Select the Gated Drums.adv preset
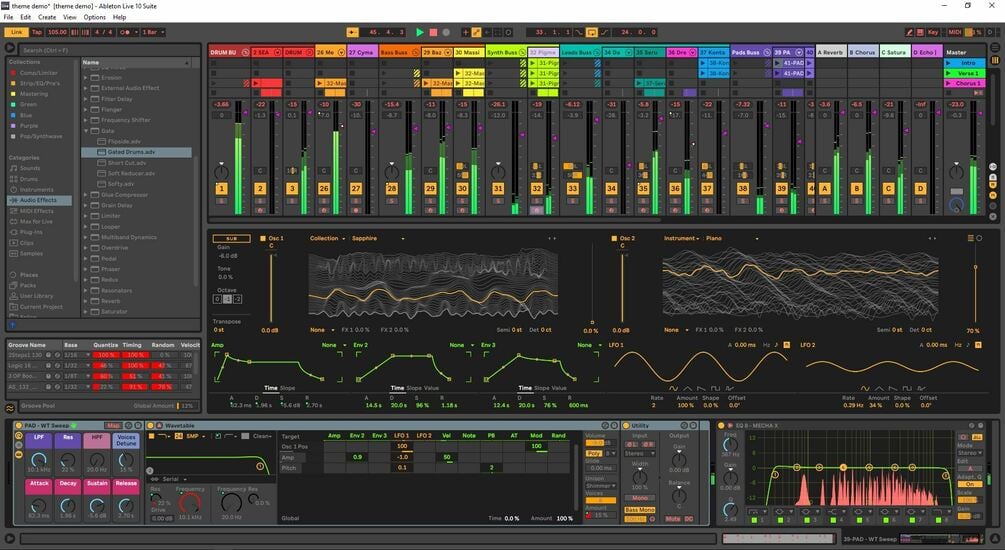Image resolution: width=1005 pixels, height=550 pixels. click(x=137, y=153)
